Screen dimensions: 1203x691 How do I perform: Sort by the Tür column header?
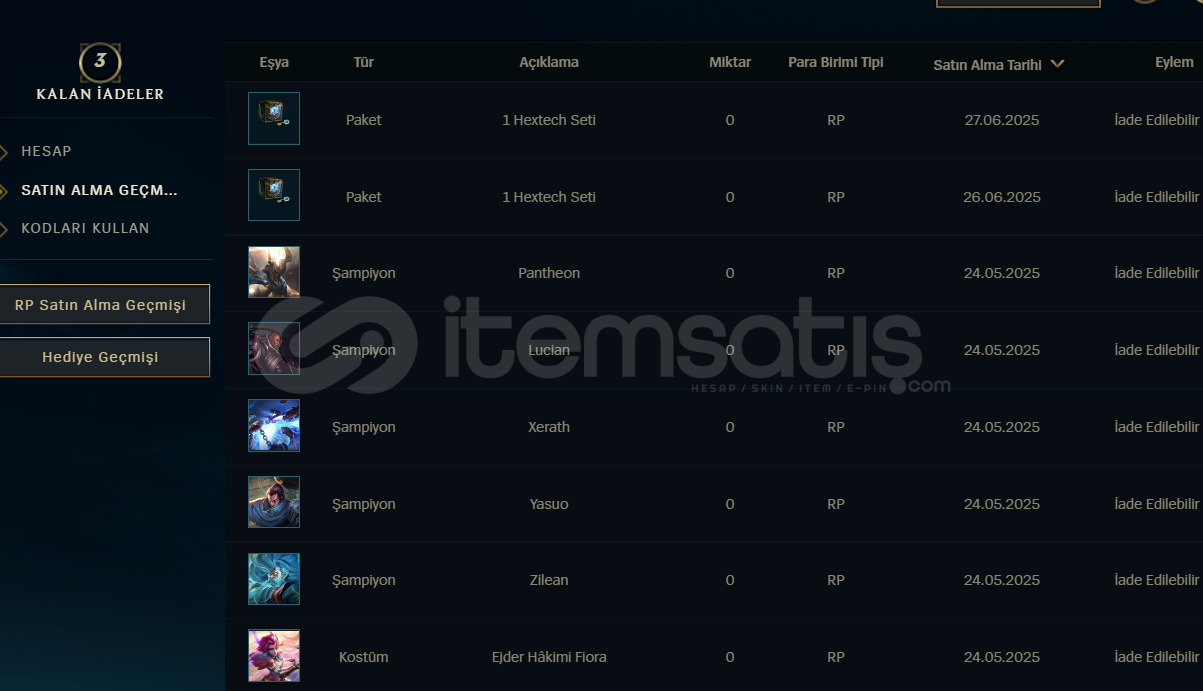364,62
